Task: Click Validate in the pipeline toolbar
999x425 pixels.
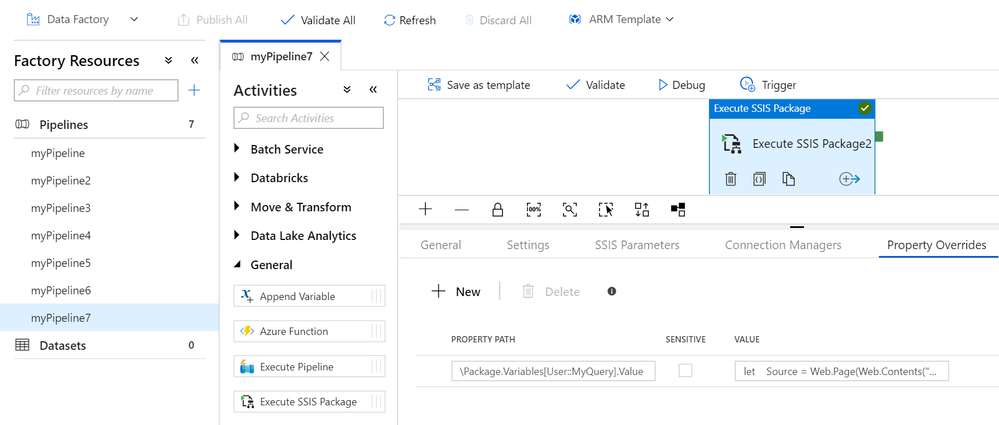Action: (596, 85)
